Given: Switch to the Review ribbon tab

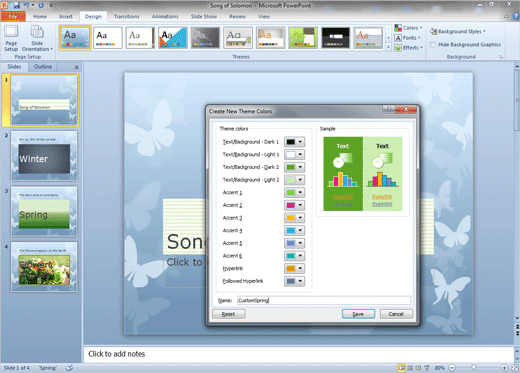Looking at the screenshot, I should click(237, 16).
